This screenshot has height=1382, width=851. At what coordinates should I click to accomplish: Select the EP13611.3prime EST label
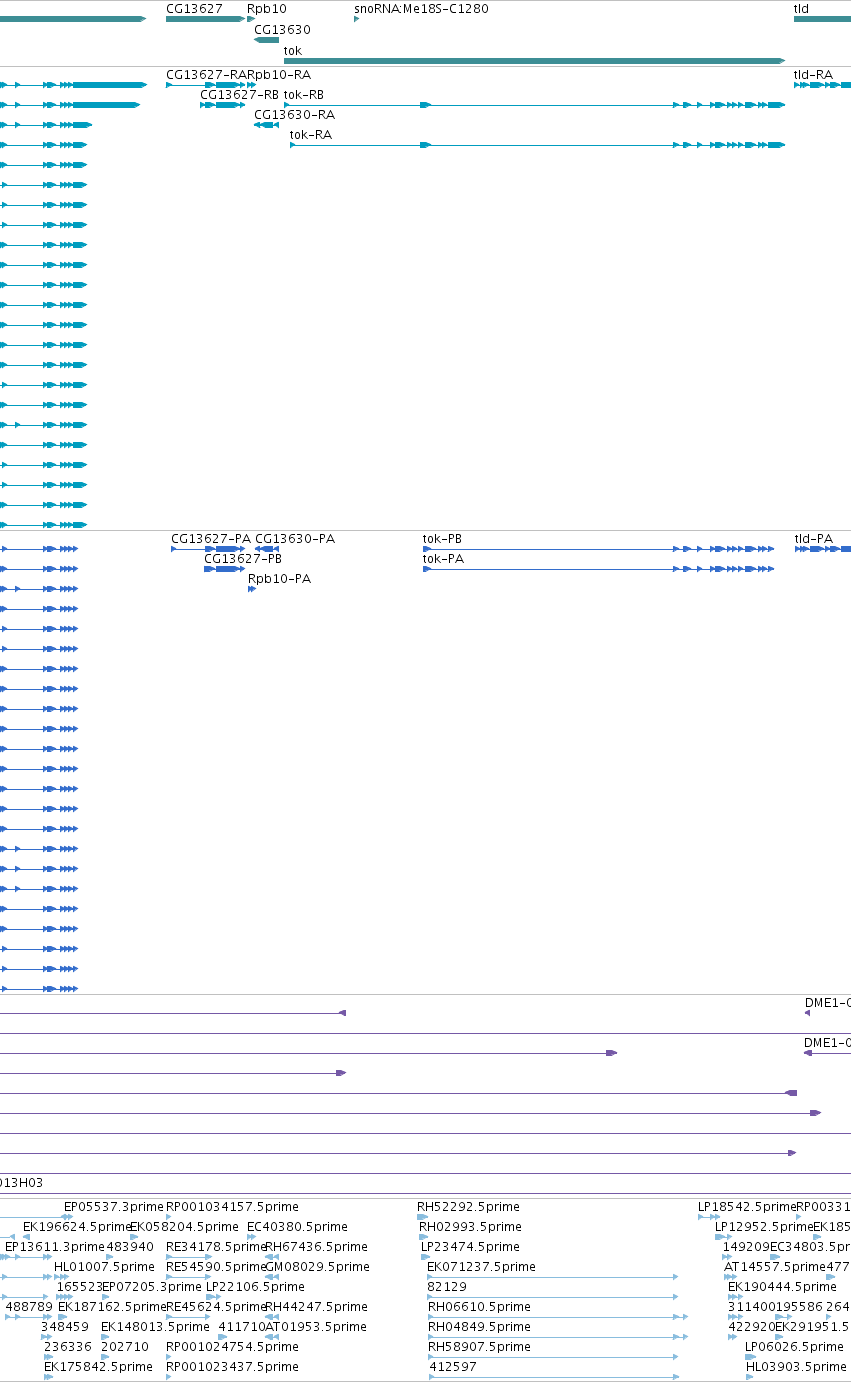(x=54, y=1246)
